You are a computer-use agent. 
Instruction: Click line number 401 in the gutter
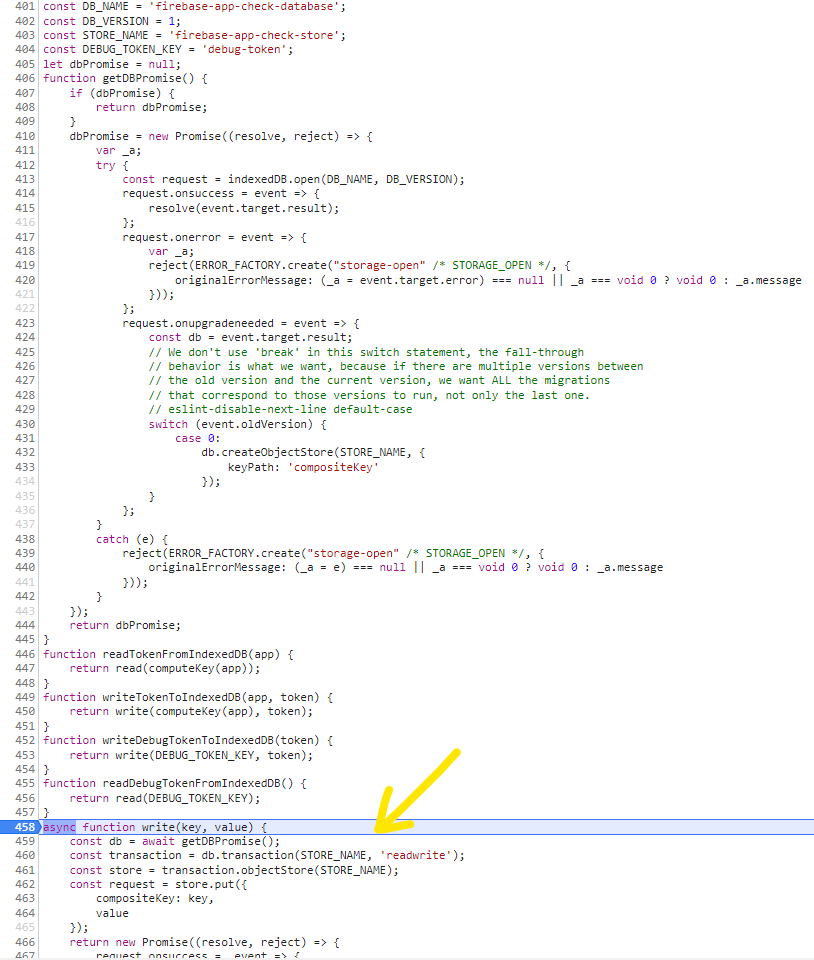pos(25,6)
